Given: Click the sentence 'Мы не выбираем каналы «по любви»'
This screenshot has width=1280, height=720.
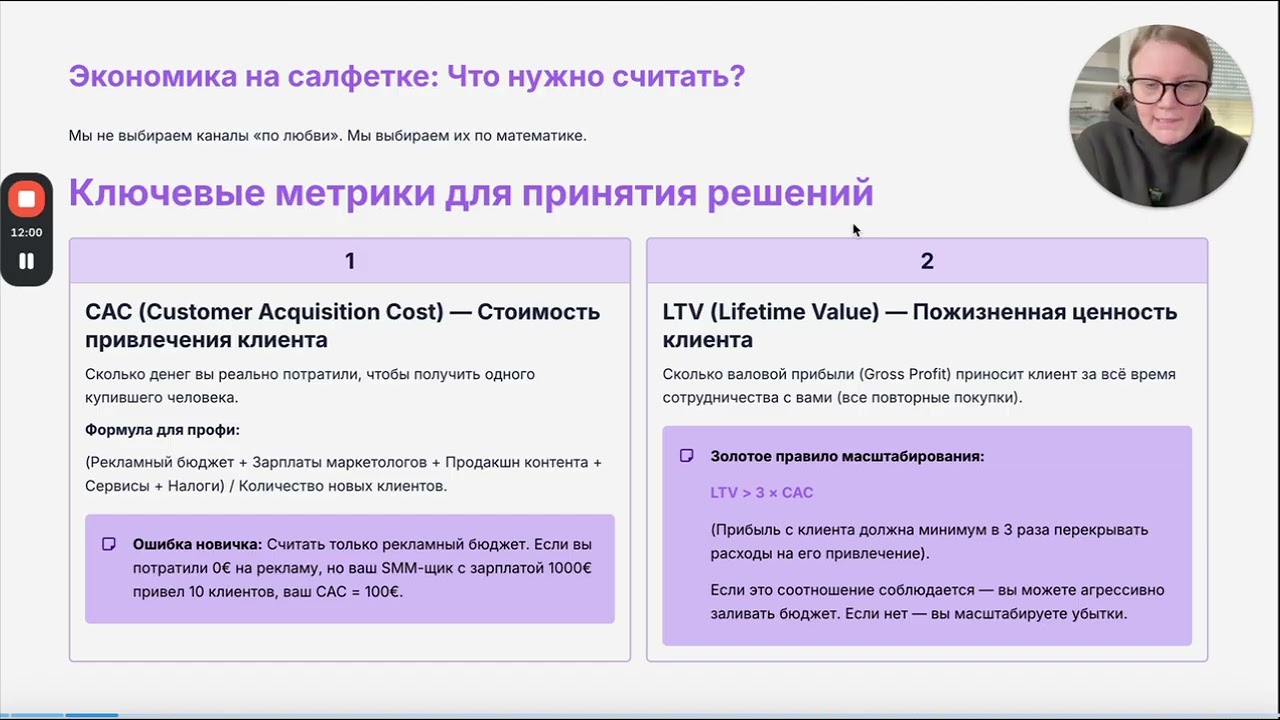Looking at the screenshot, I should pyautogui.click(x=204, y=135).
